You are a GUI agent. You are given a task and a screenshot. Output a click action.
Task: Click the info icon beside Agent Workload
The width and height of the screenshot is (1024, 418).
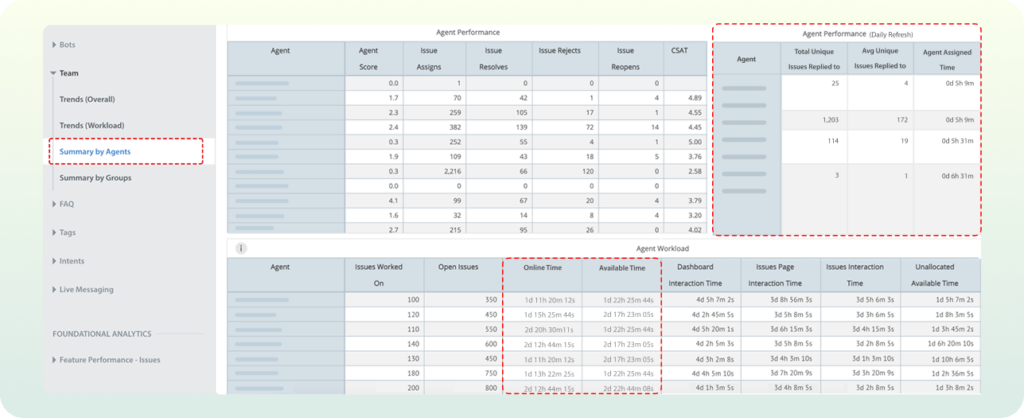(x=241, y=248)
